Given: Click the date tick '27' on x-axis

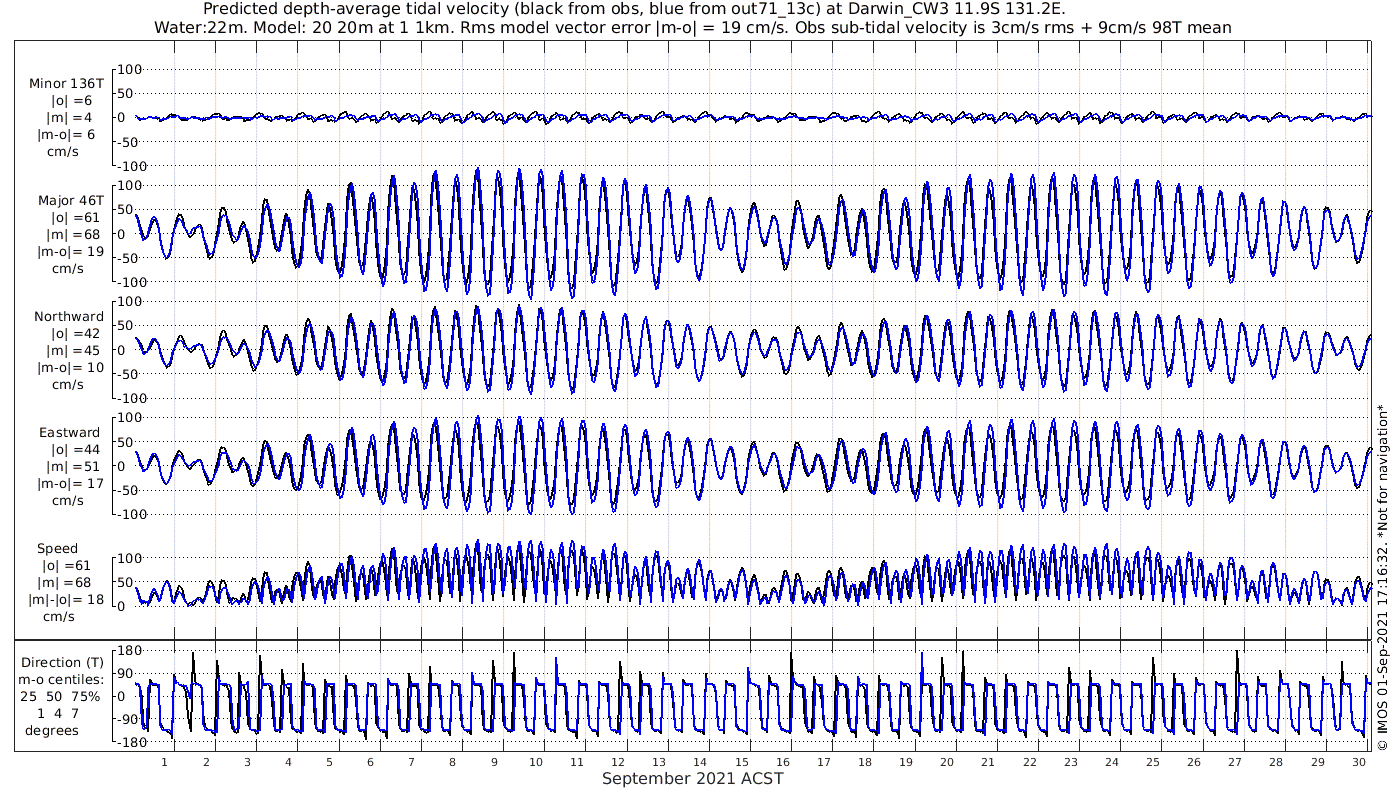Looking at the screenshot, I should [x=1235, y=762].
